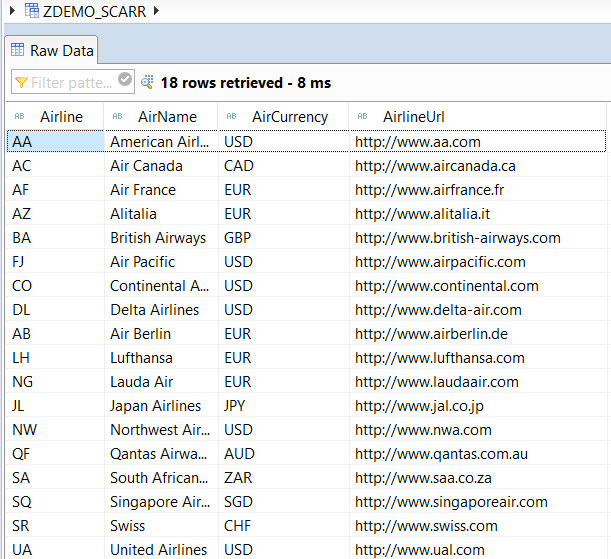Focus the Filter pattern input field
The height and width of the screenshot is (559, 611).
click(x=73, y=82)
